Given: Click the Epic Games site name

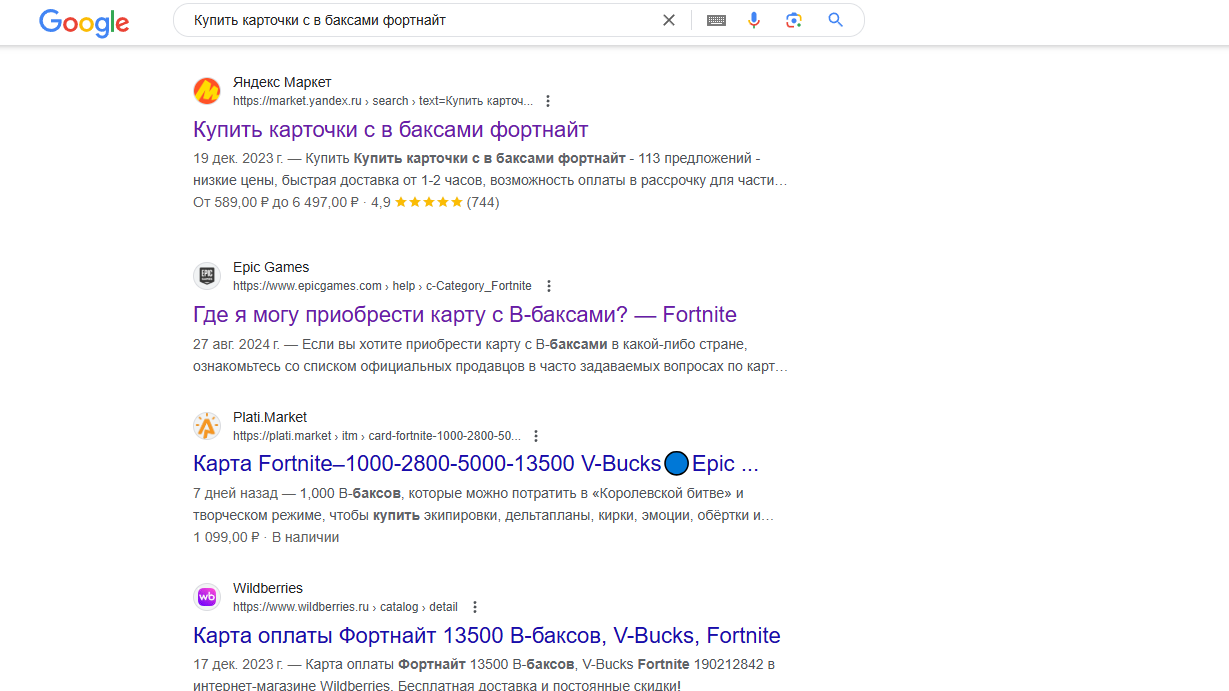Looking at the screenshot, I should 271,267.
